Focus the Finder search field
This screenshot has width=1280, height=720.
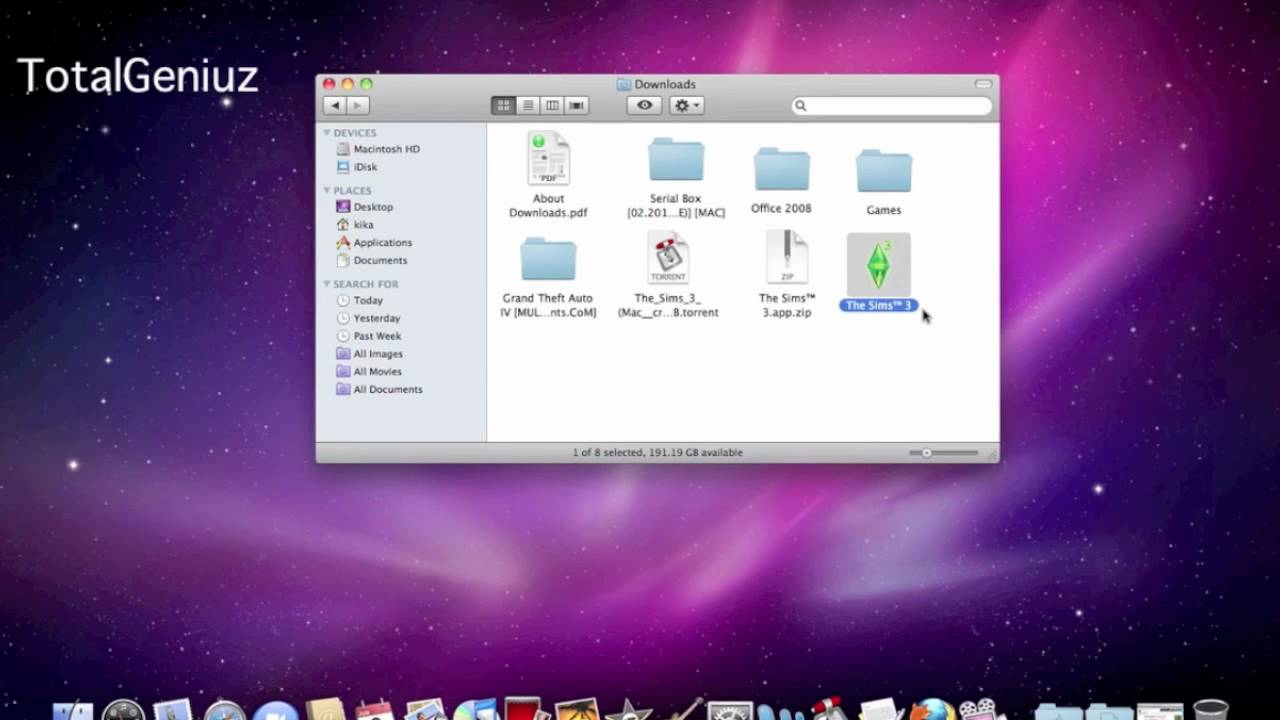click(x=892, y=106)
